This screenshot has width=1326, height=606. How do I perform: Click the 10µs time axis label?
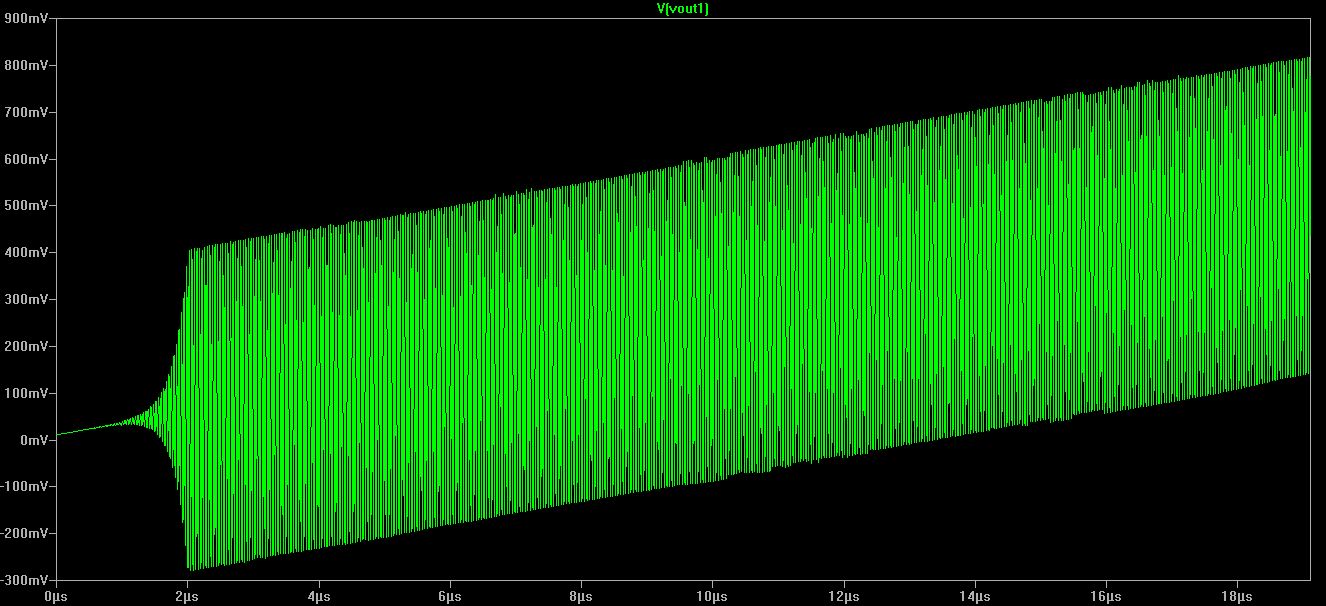[712, 596]
